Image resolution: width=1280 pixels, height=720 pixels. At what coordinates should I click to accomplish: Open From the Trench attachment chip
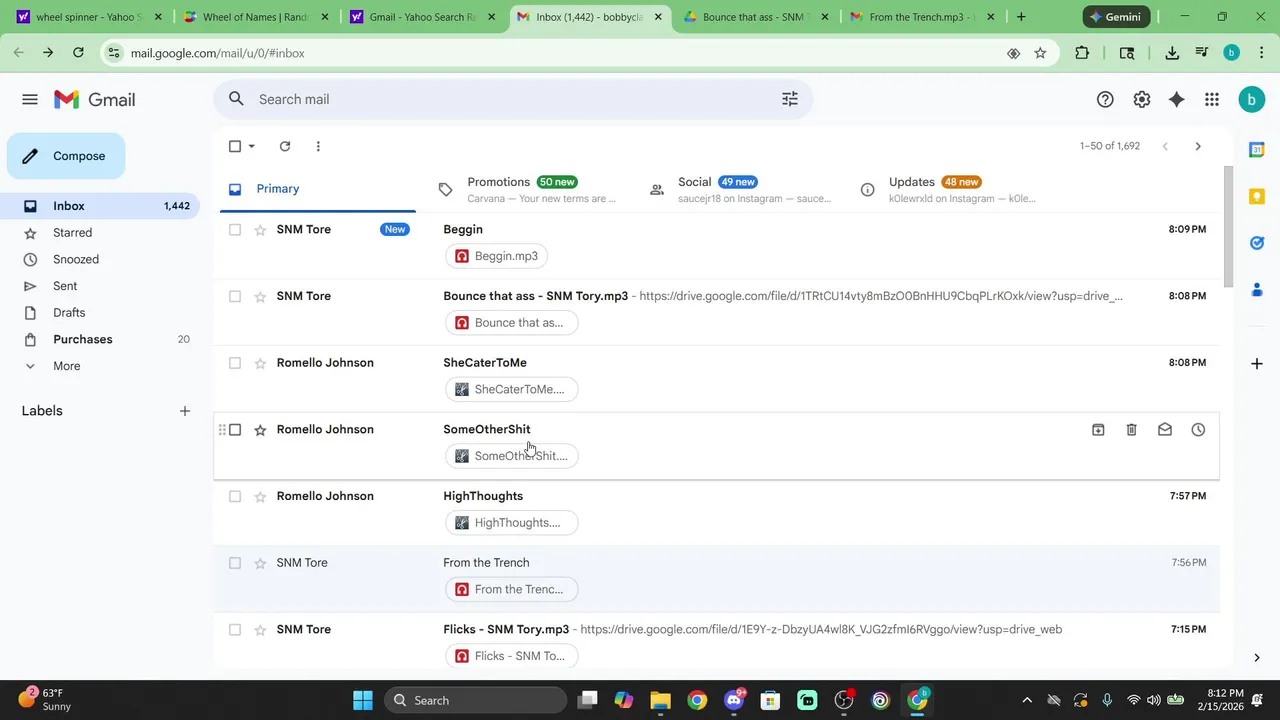click(512, 589)
